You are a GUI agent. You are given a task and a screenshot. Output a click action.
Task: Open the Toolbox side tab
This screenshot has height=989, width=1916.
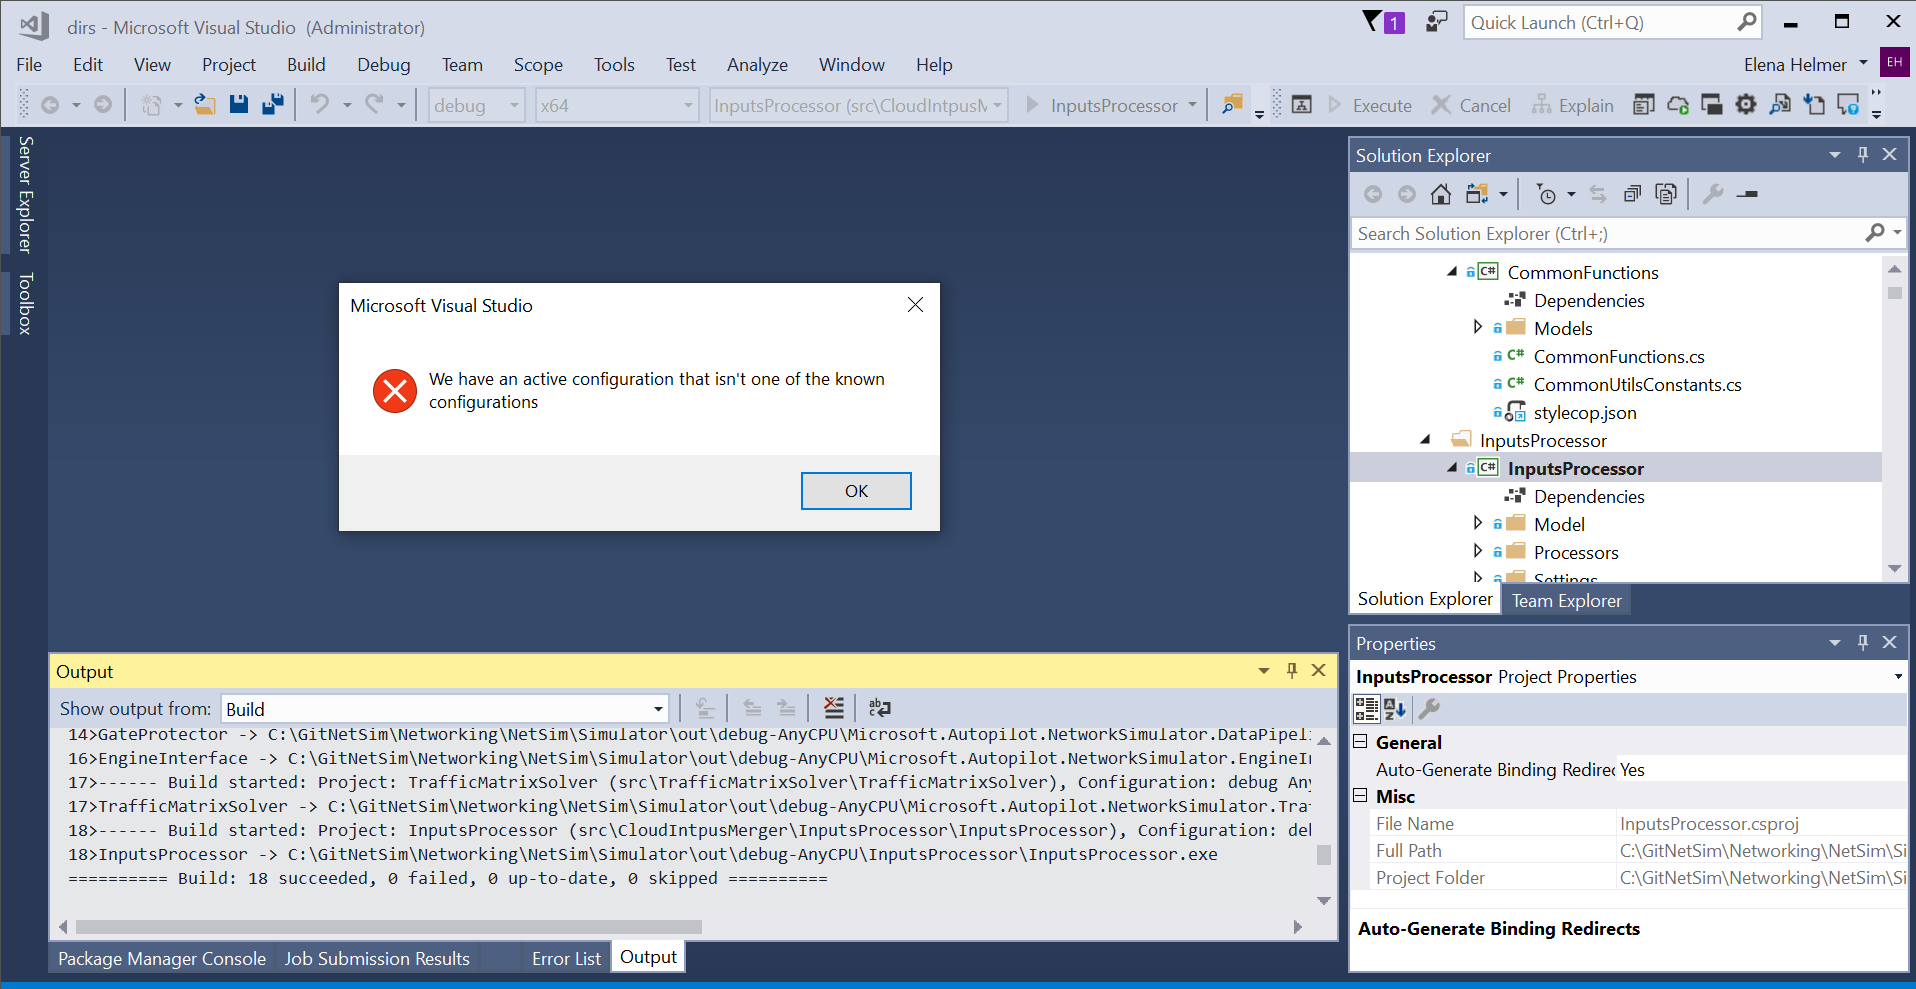pyautogui.click(x=25, y=303)
